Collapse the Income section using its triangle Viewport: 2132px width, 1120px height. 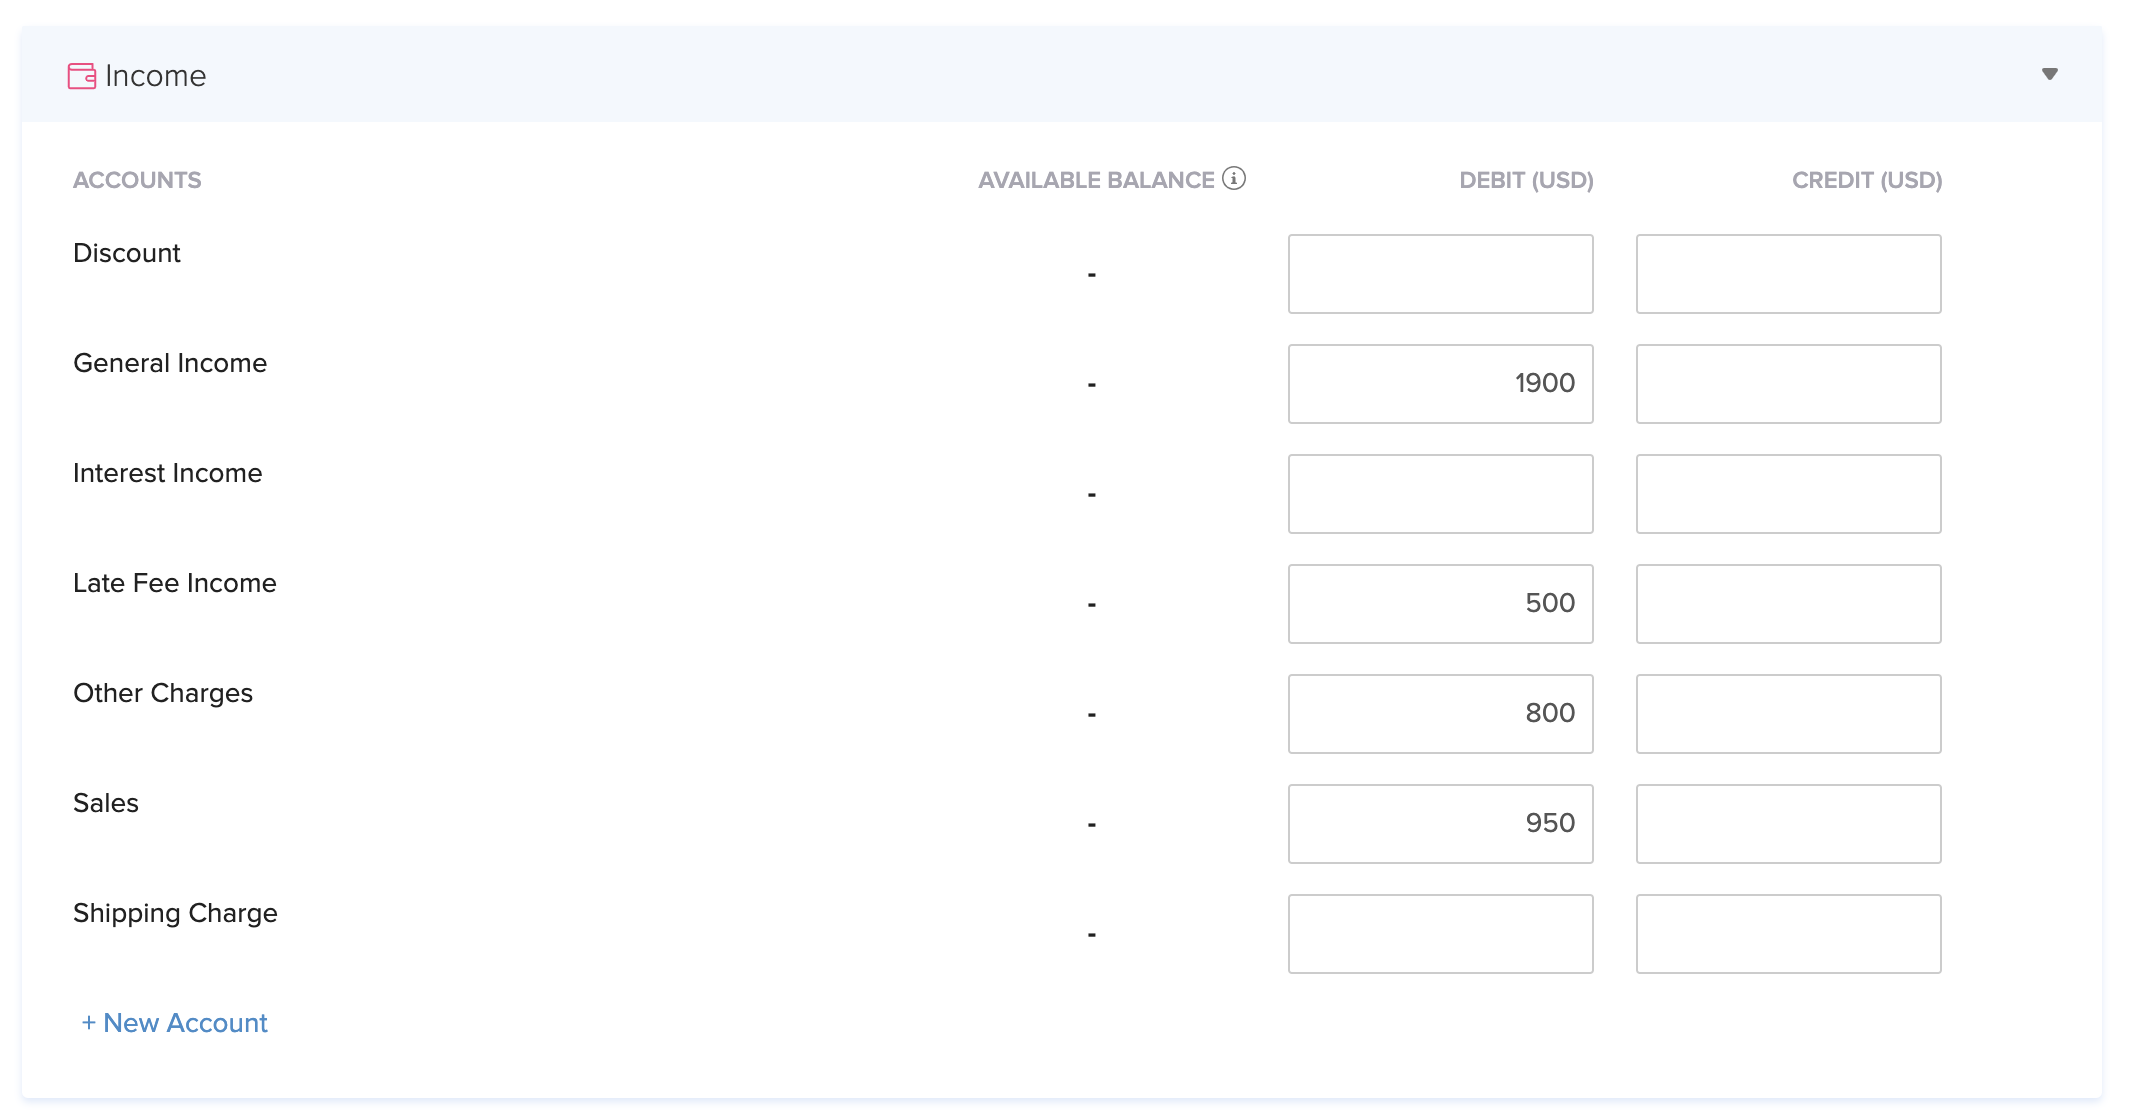click(x=2049, y=73)
